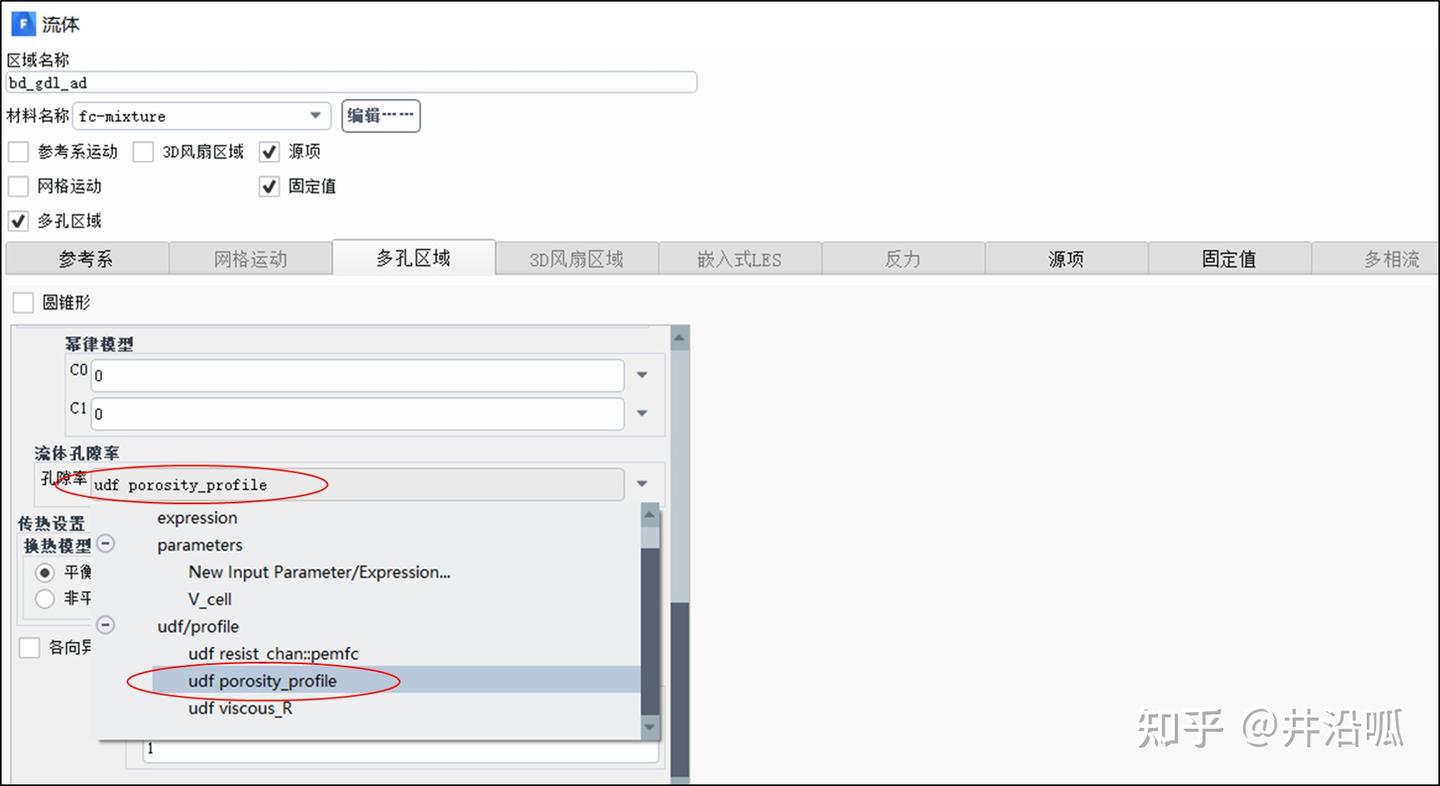Screen dimensions: 1440x786
Task: Disable the 固定值 checkbox
Action: [268, 186]
